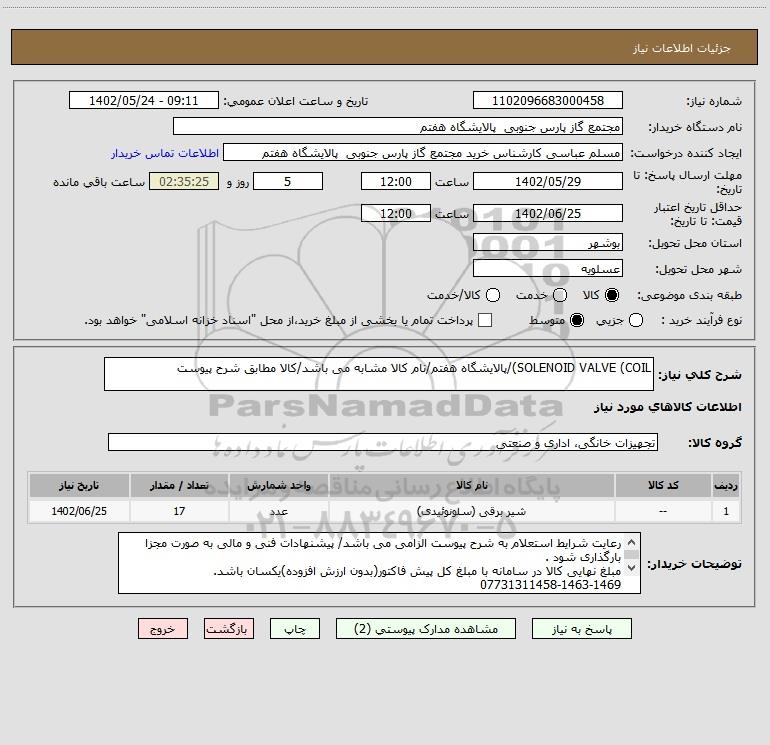This screenshot has height=745, width=770.
Task: Click the چاپ print button
Action: [x=295, y=629]
